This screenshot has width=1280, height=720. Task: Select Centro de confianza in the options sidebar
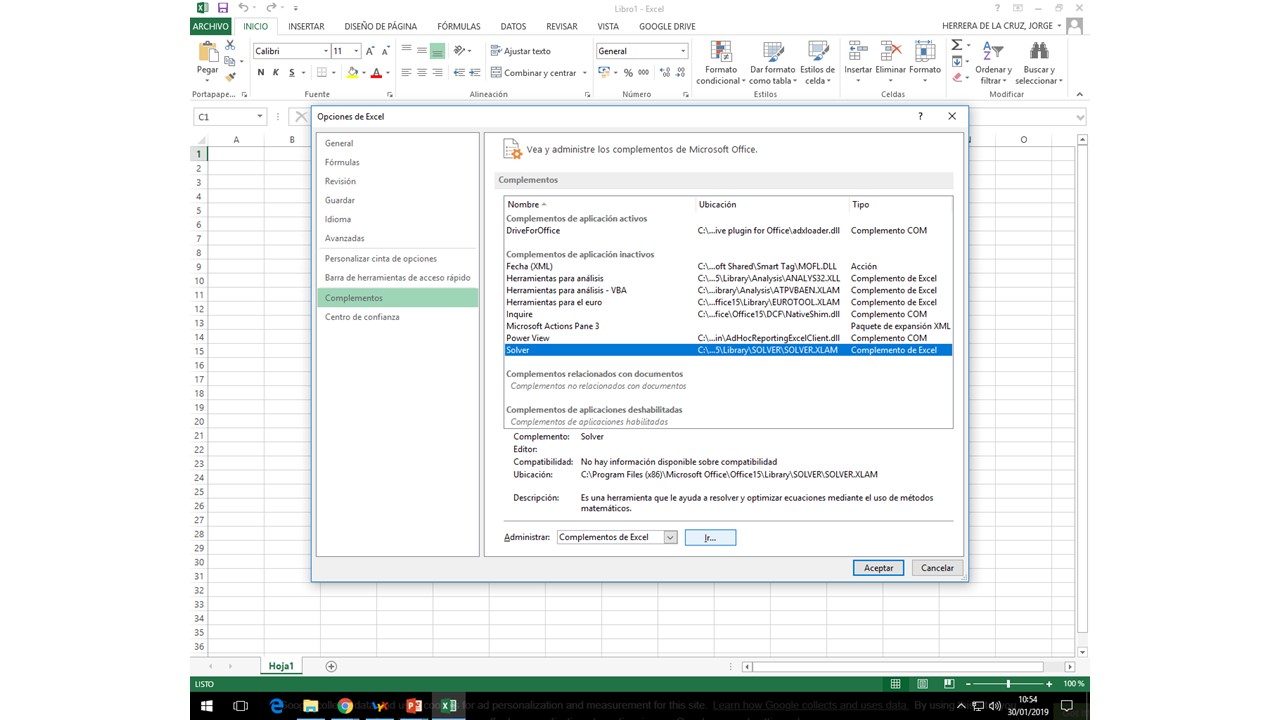[362, 317]
